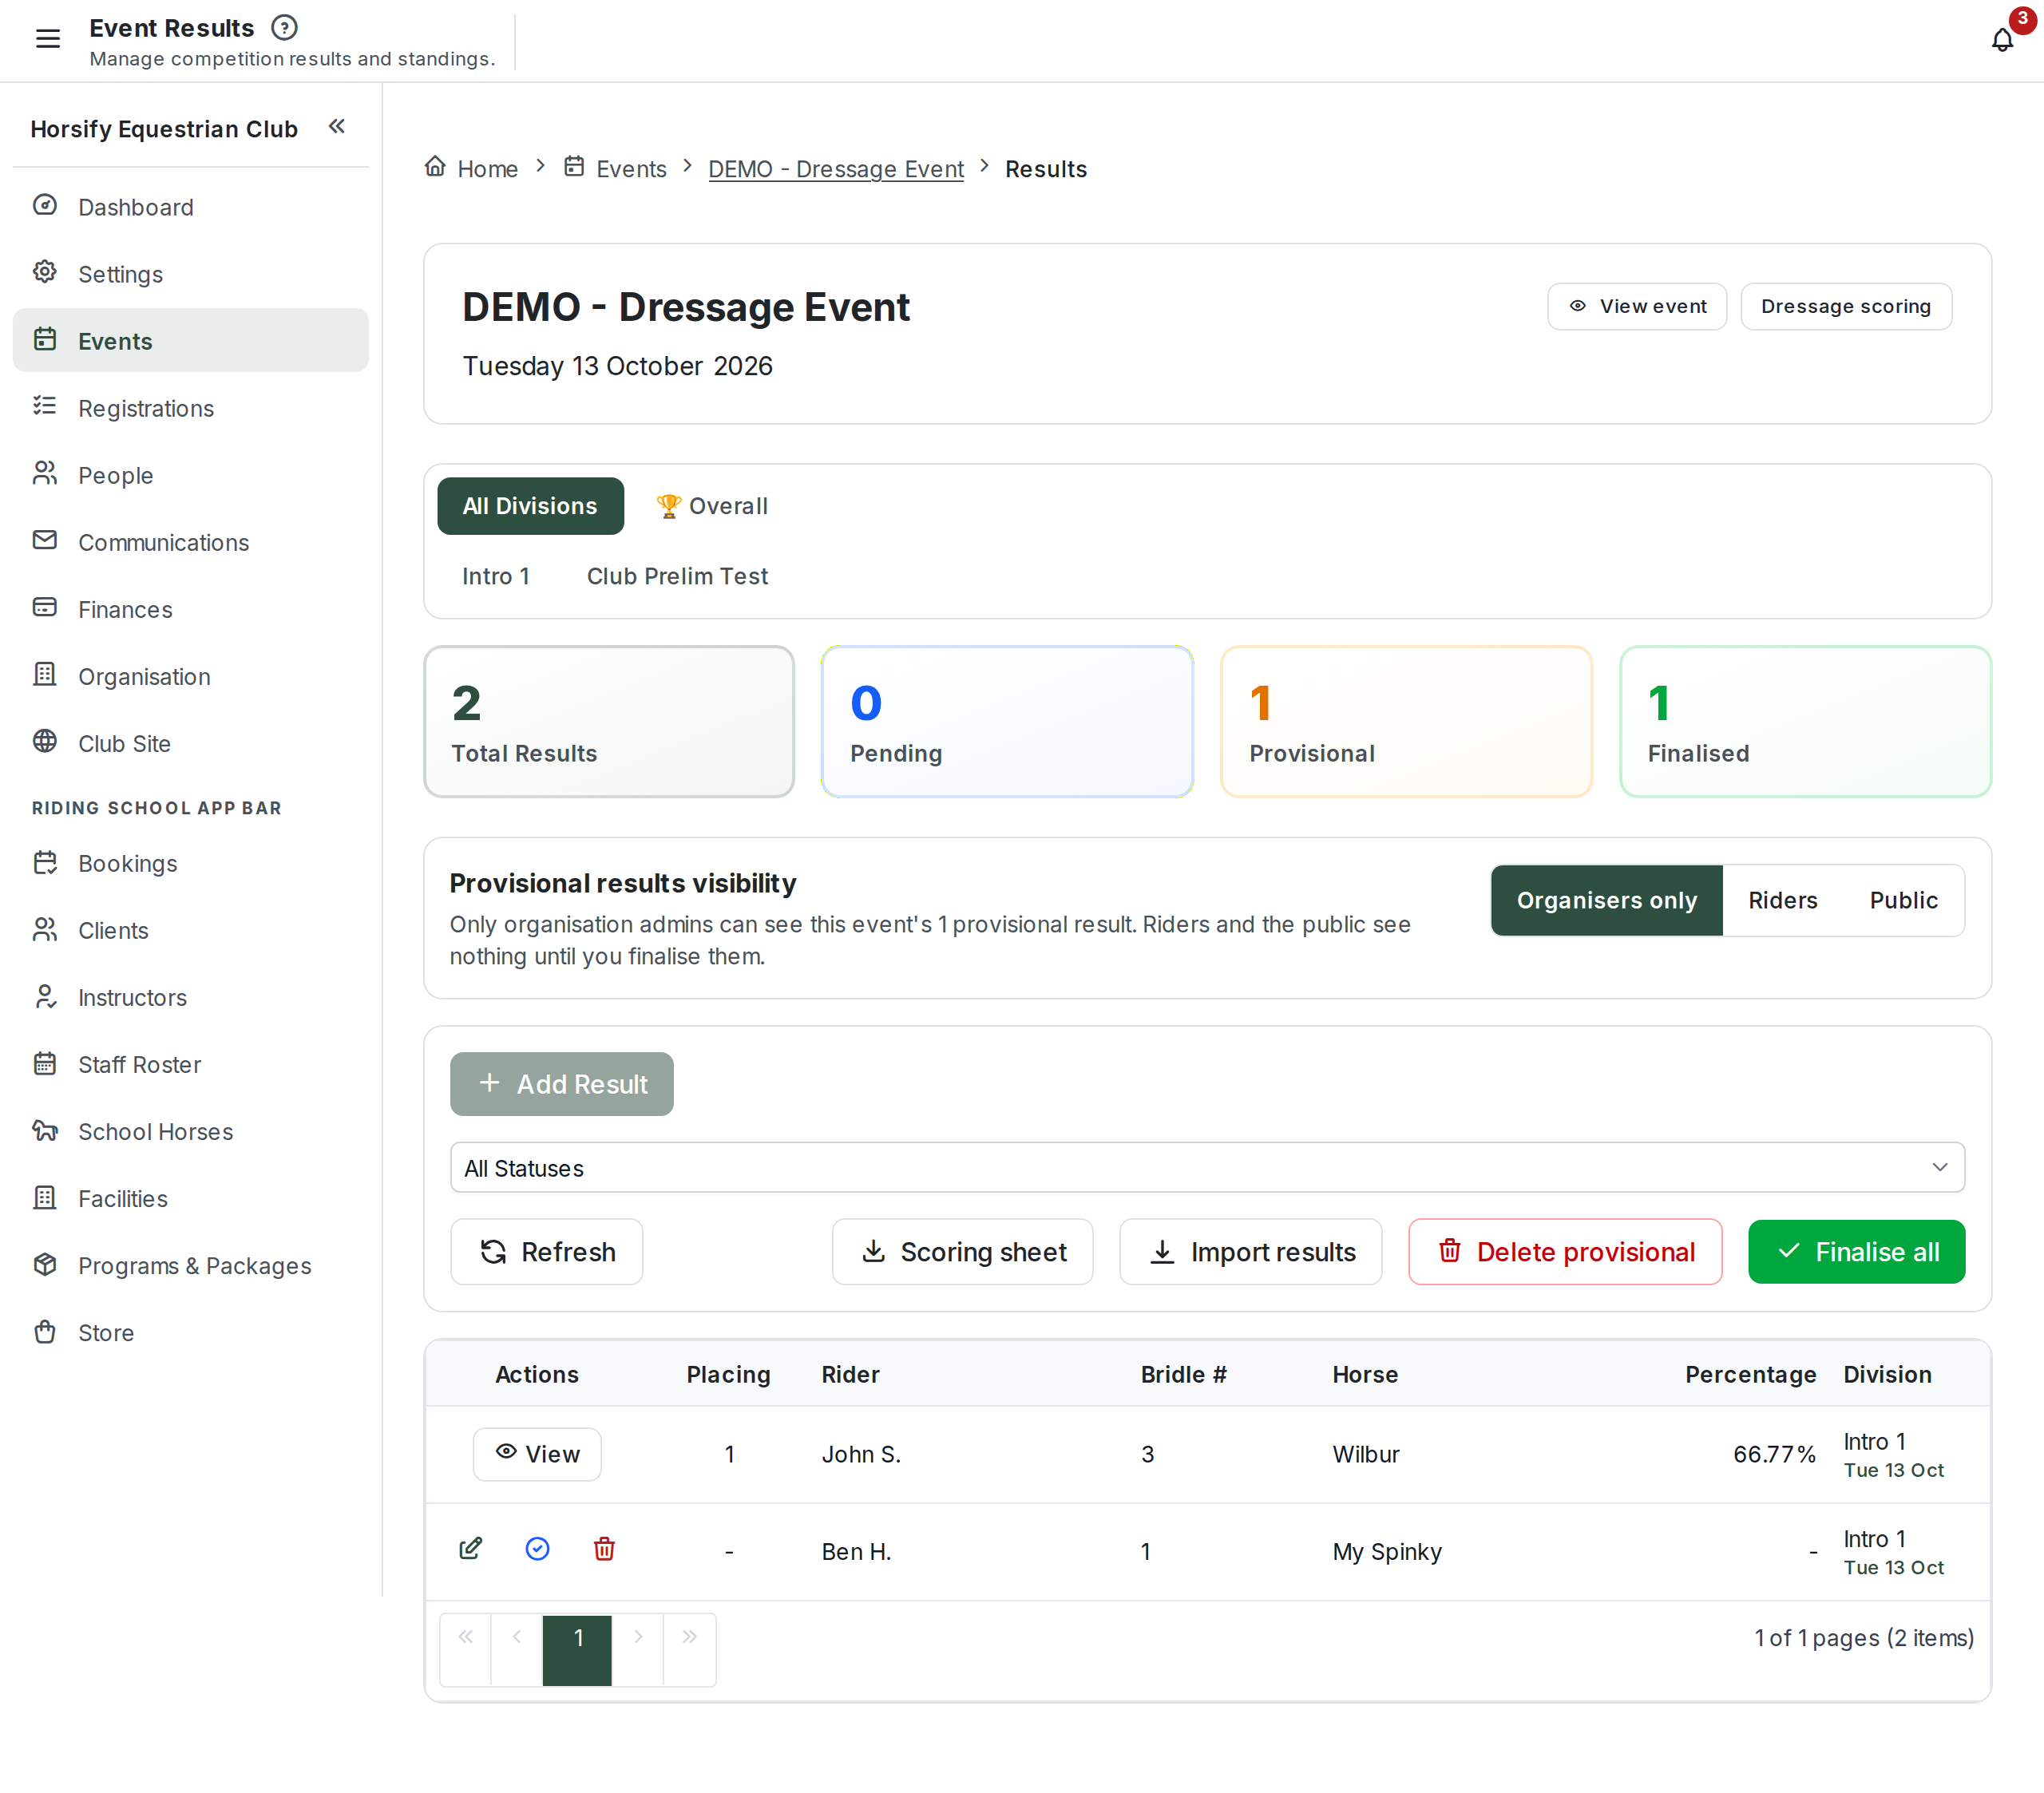Open Settings in the sidebar

(190, 274)
